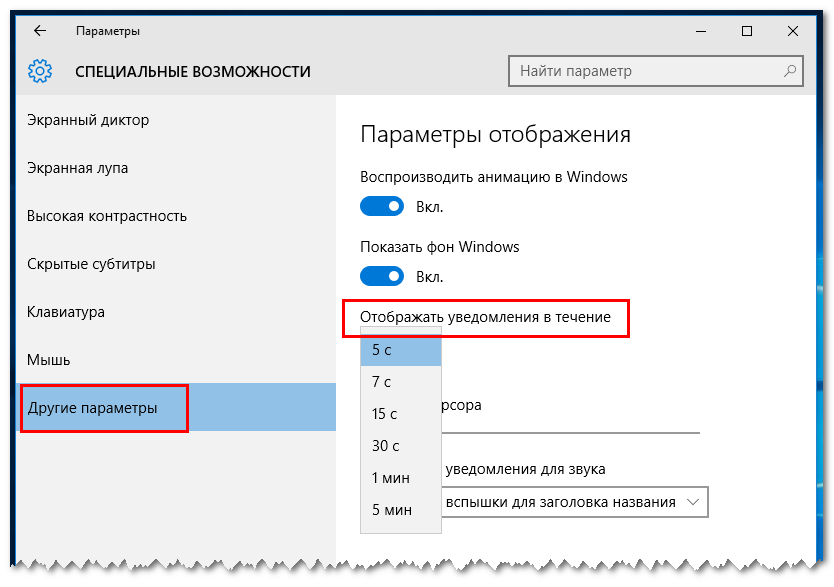Toggle 'Показать фон Windows' switch
The image size is (834, 587).
click(382, 276)
